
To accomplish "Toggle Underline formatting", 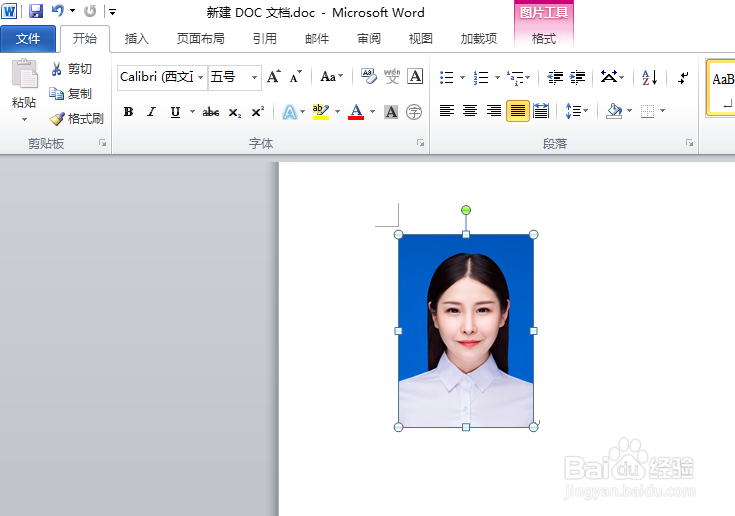I will [x=175, y=112].
